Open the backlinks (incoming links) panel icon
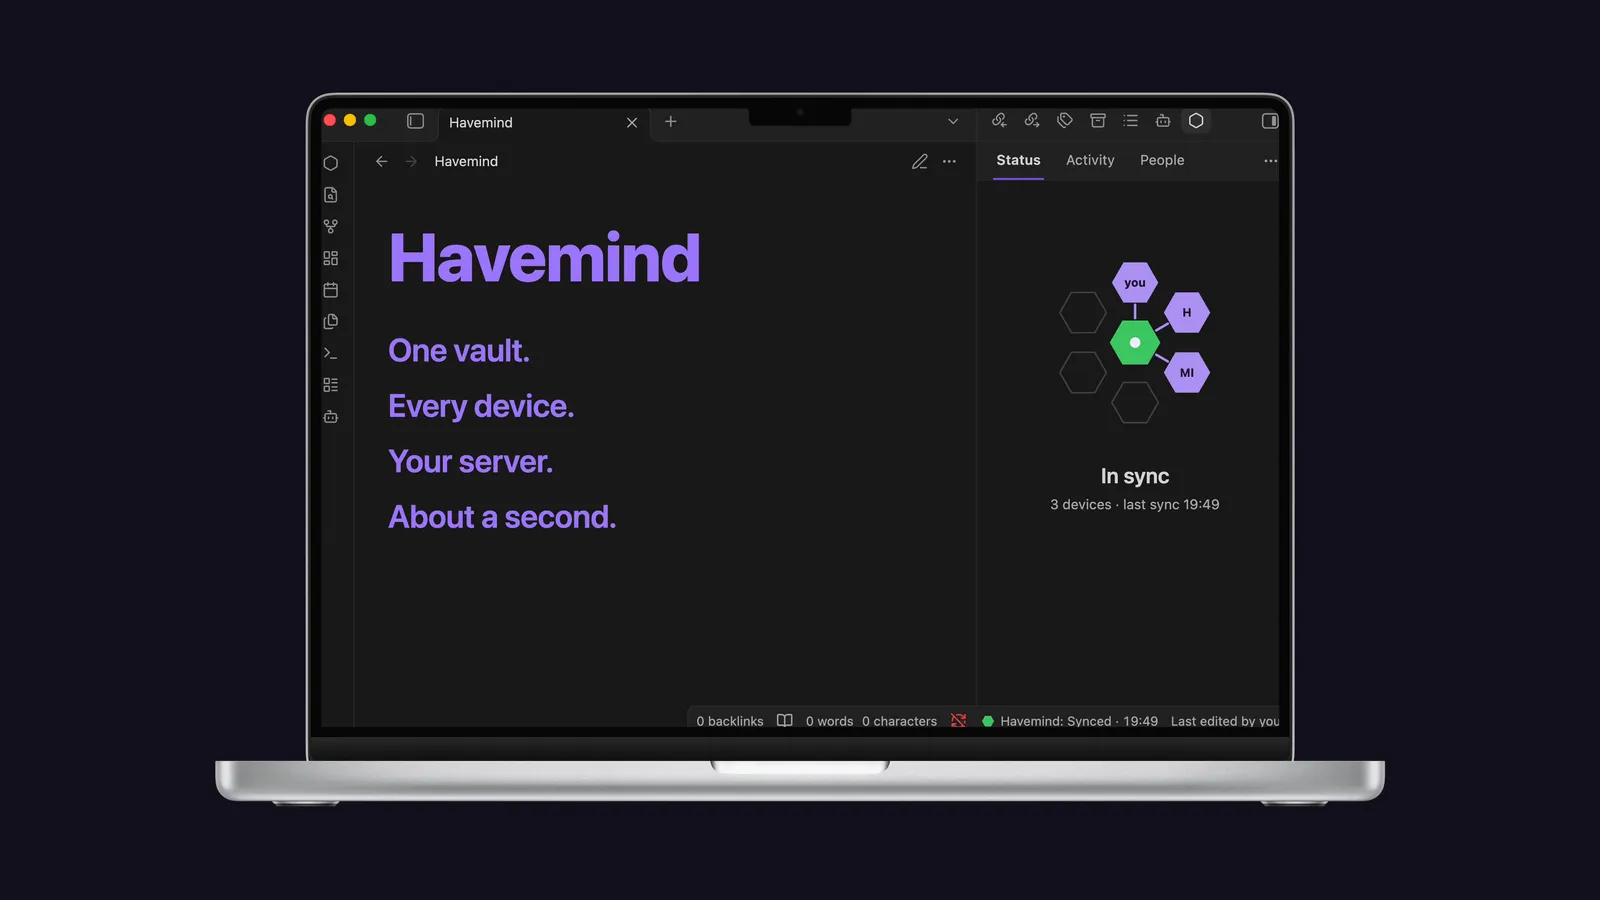This screenshot has height=900, width=1600. tap(999, 121)
